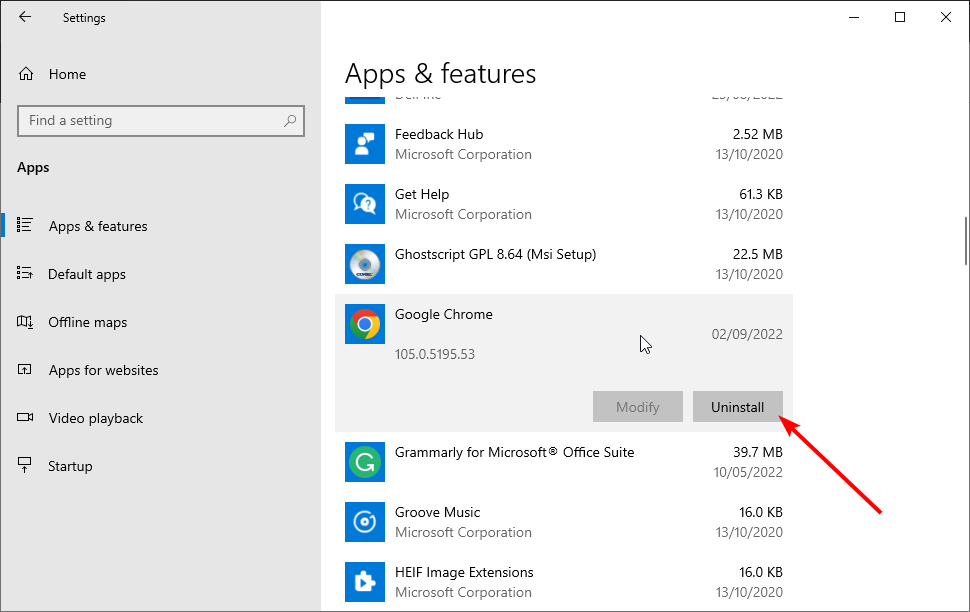The image size is (970, 612).
Task: Click the Apps & features heading
Action: click(x=440, y=74)
